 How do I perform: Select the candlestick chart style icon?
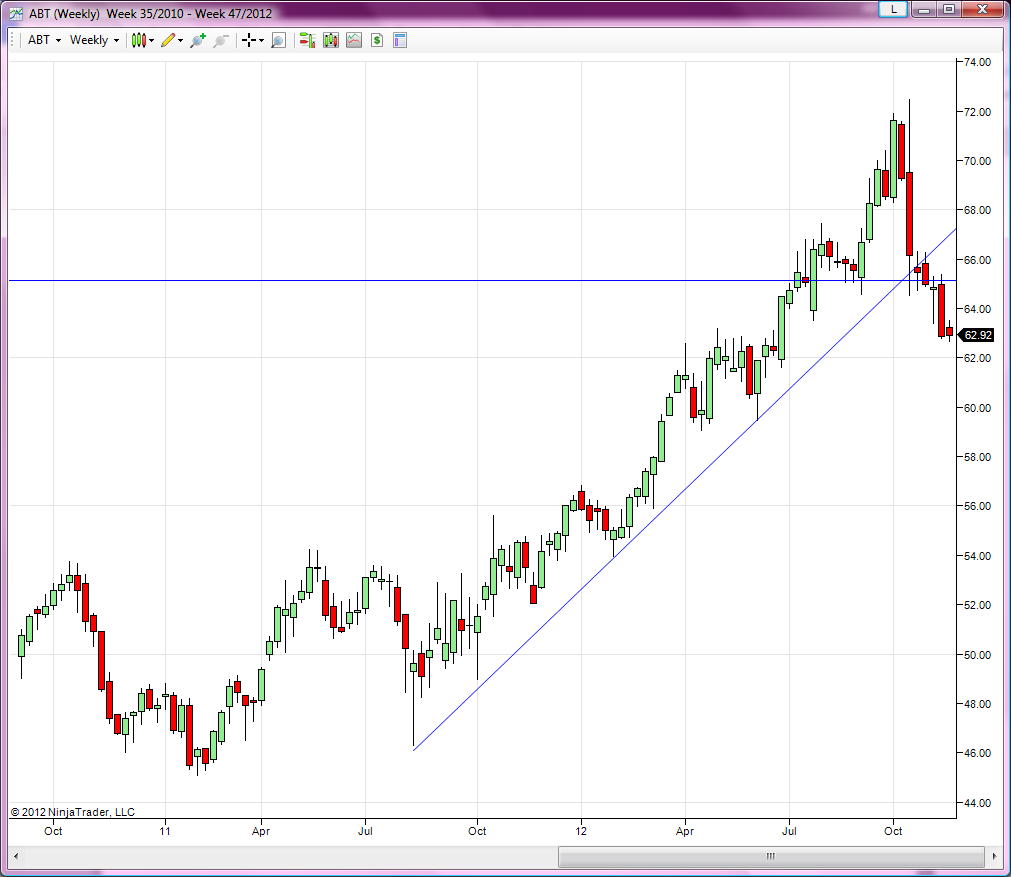tap(138, 40)
